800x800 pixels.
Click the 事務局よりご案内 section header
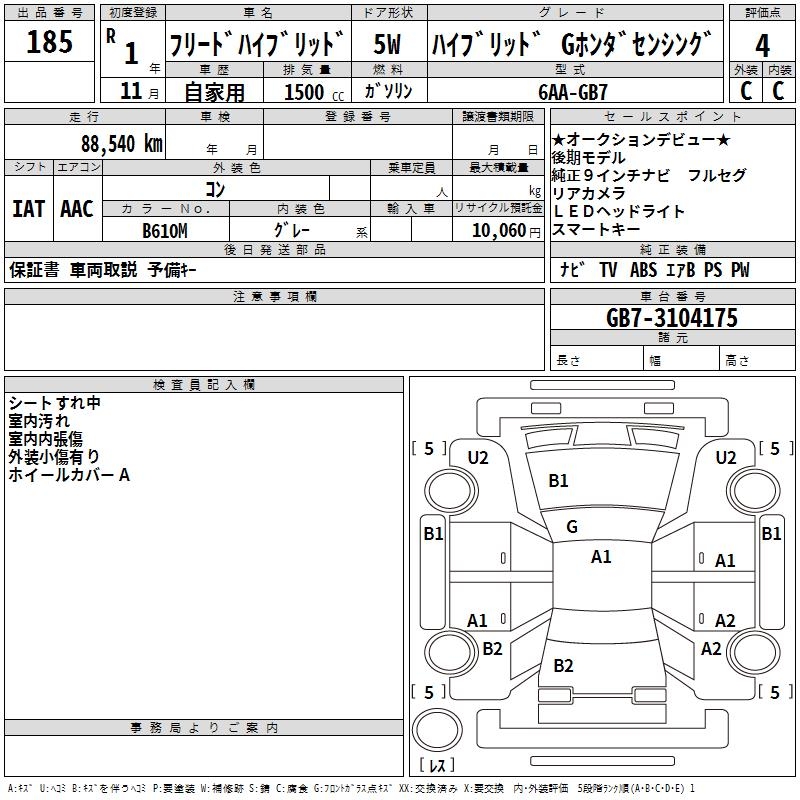tap(204, 728)
